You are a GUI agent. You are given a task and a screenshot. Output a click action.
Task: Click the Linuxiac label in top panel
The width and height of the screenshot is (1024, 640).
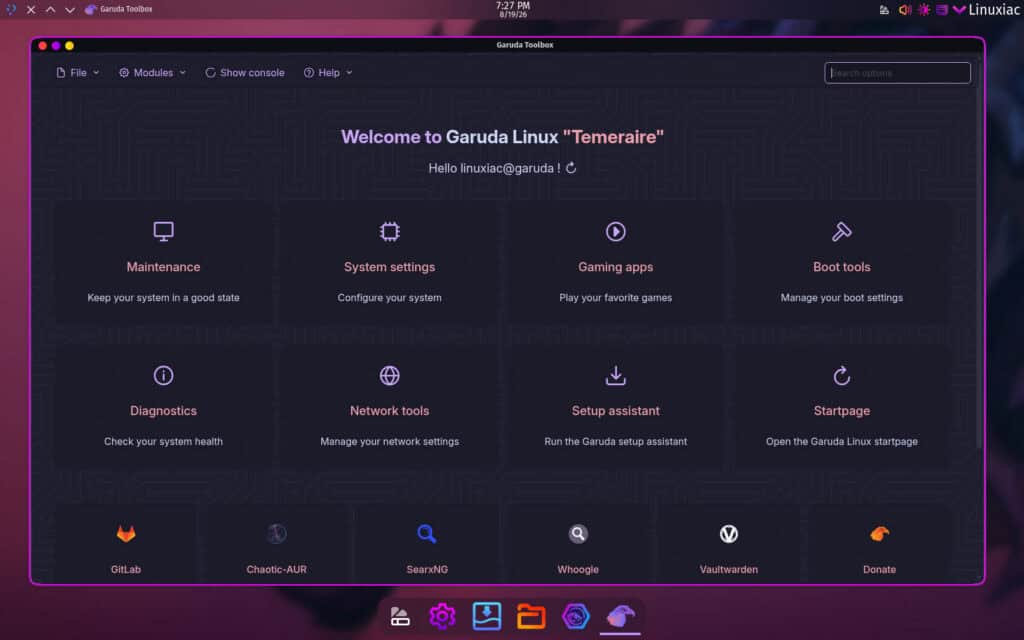pos(994,10)
